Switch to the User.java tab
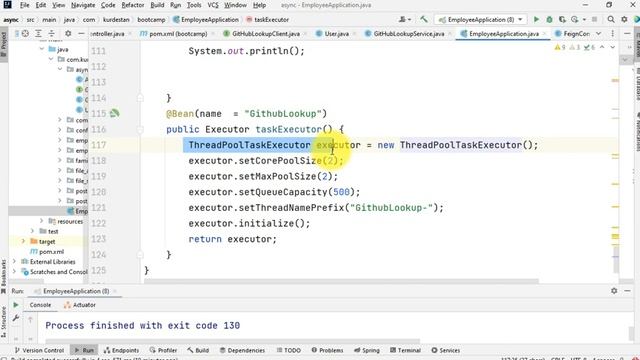The height and width of the screenshot is (360, 640). pos(336,34)
